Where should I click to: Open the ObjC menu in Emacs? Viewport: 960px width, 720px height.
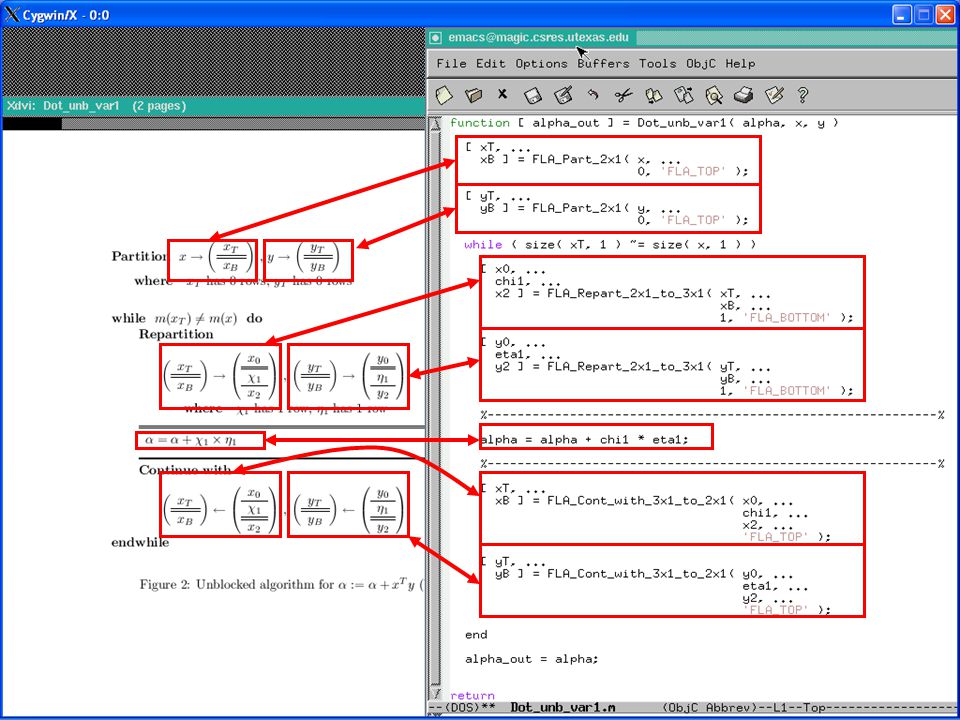pos(700,64)
